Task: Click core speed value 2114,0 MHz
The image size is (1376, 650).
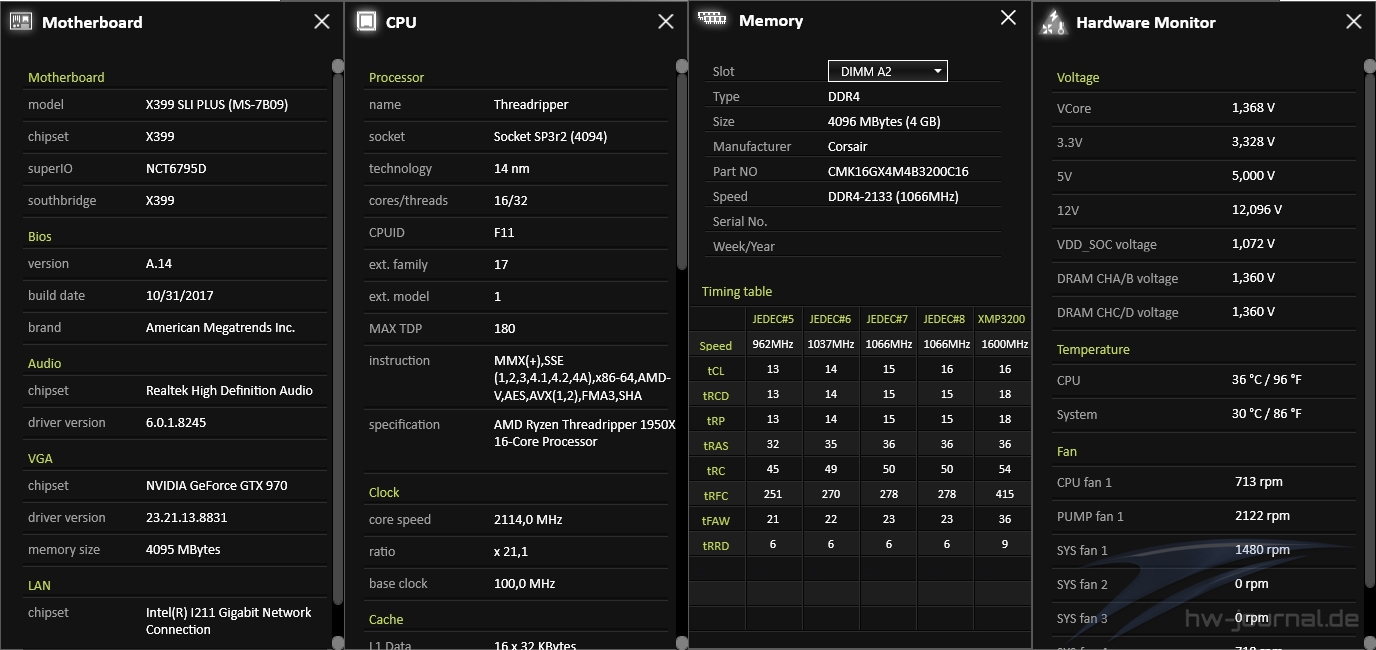Action: [528, 519]
